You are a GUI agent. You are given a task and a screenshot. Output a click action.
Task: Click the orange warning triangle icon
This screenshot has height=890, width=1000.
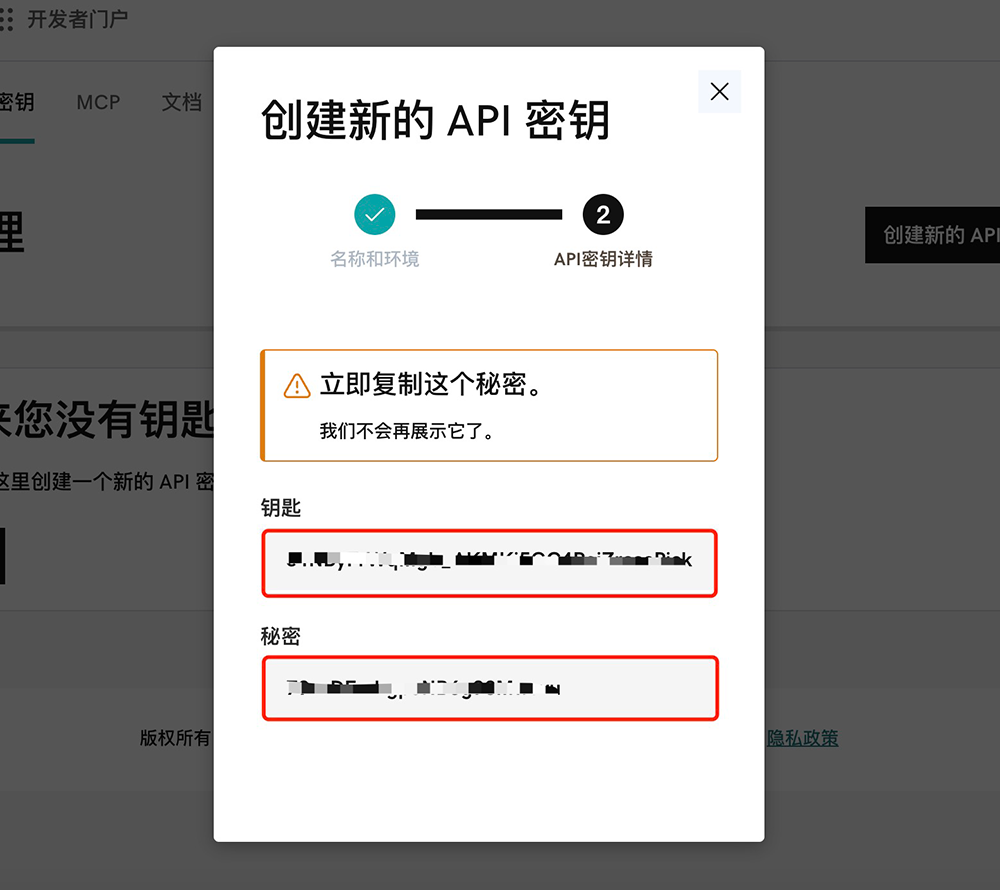point(297,386)
